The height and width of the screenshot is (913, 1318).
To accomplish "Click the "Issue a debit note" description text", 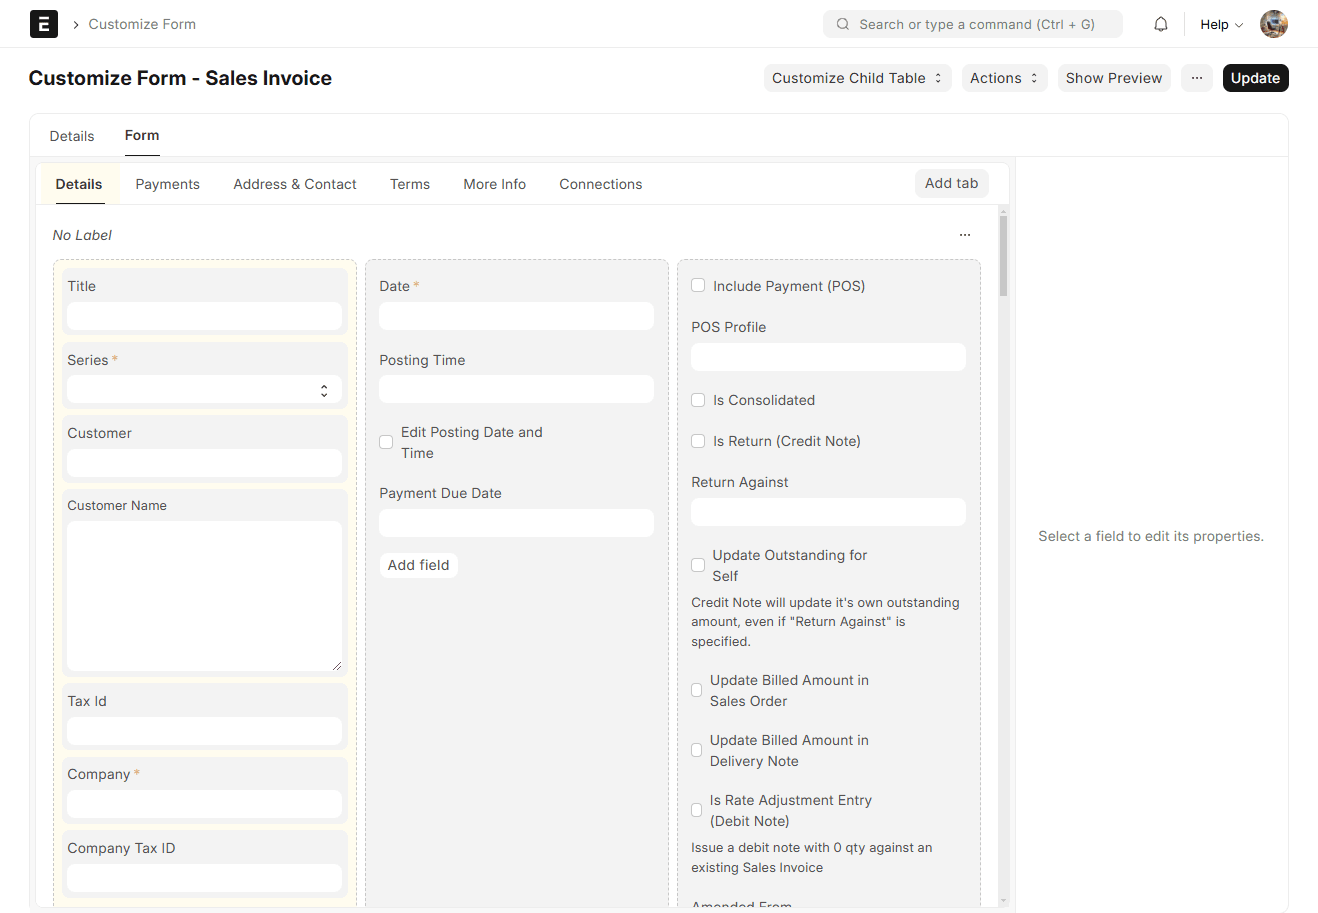I will 811,857.
